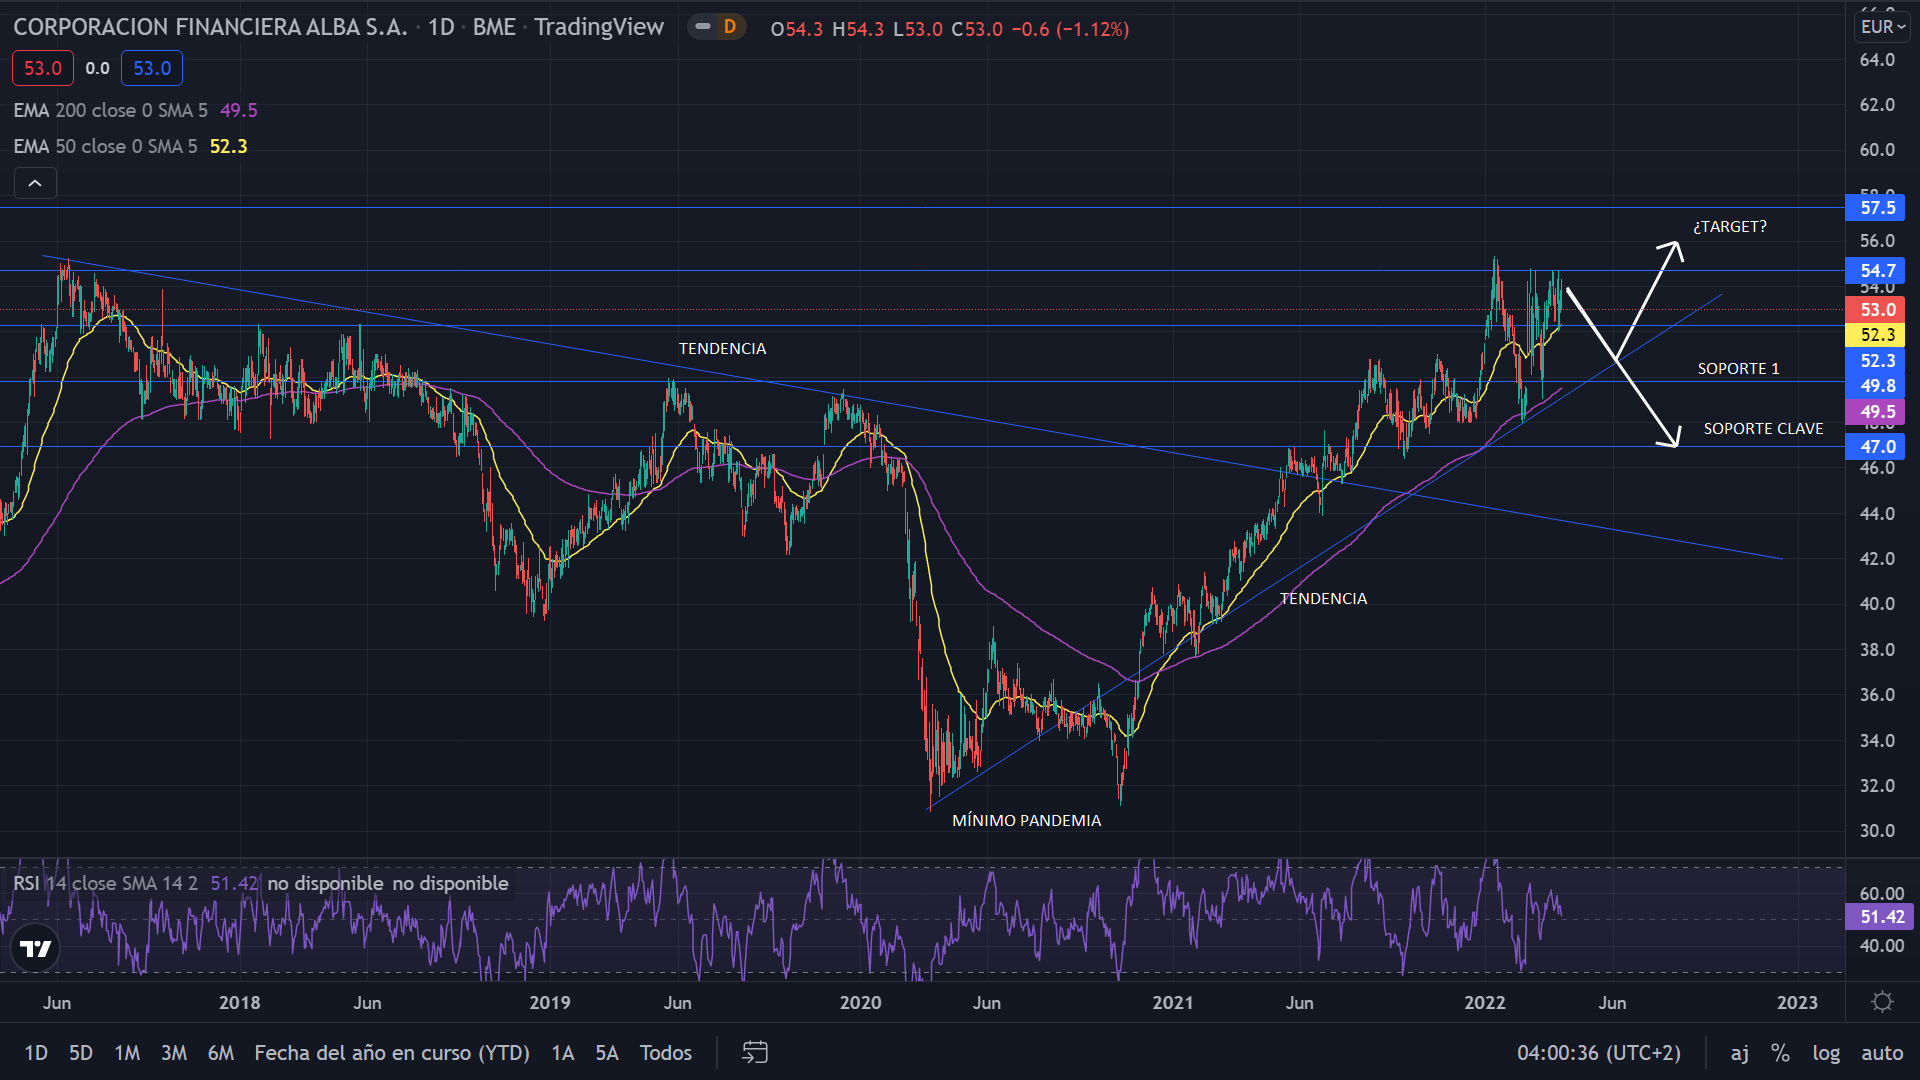Open the go-to-date calendar icon
This screenshot has width=1920, height=1080.
coord(755,1052)
